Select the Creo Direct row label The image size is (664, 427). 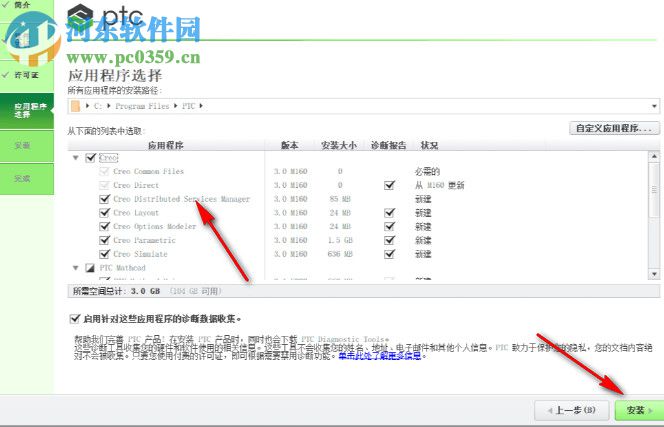(136, 185)
